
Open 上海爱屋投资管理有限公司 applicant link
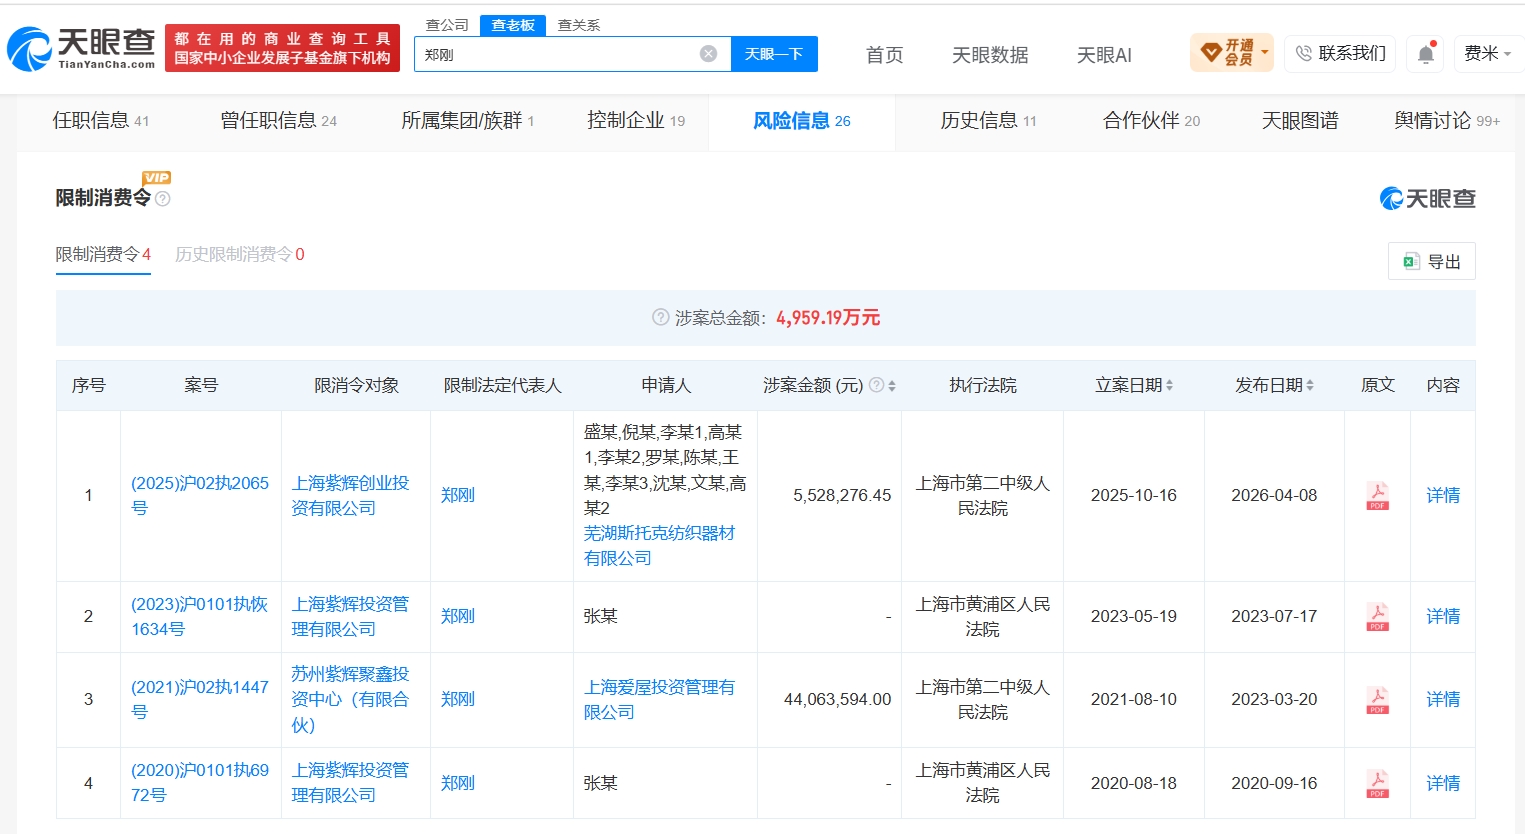[660, 700]
